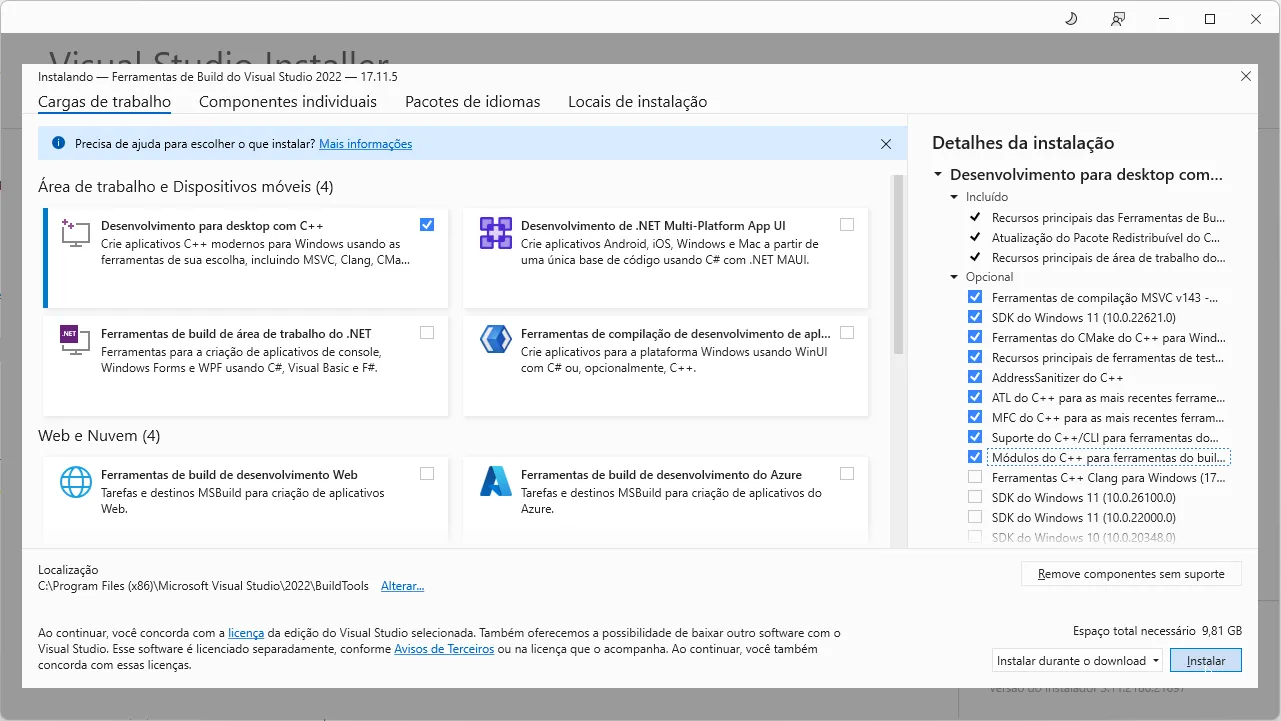Click Remove componentes sem suporte button
The height and width of the screenshot is (721, 1281).
1131,574
